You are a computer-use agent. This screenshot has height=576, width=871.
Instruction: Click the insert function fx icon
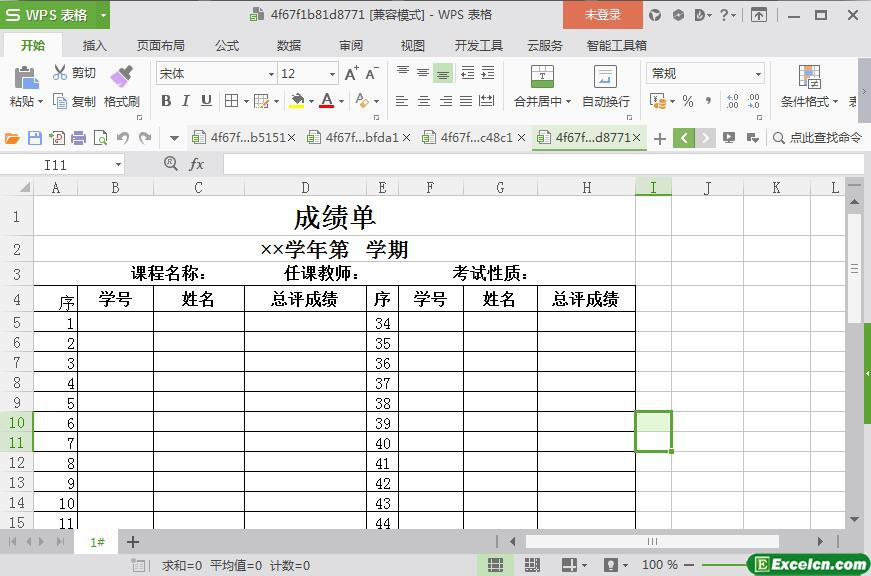click(x=197, y=164)
